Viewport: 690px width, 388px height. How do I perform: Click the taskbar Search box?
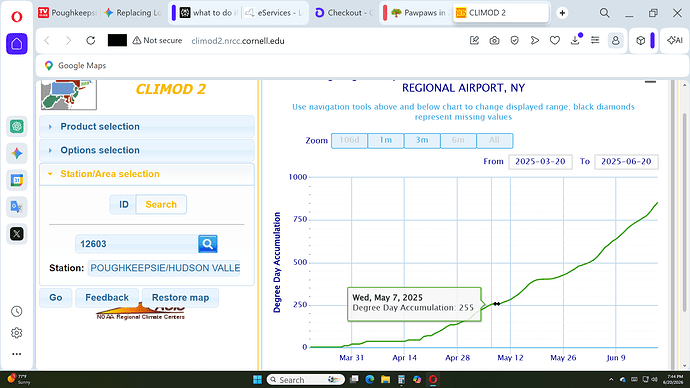click(305, 379)
